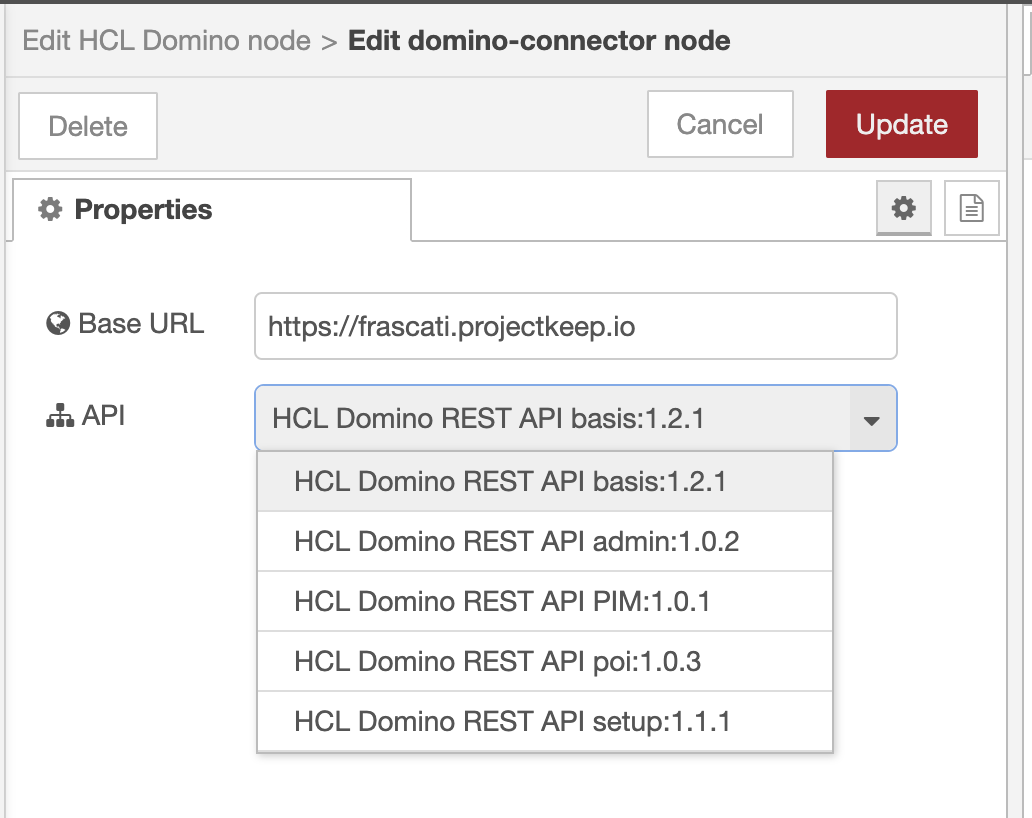
Task: Click the Edit domino-connector node title
Action: click(x=539, y=41)
